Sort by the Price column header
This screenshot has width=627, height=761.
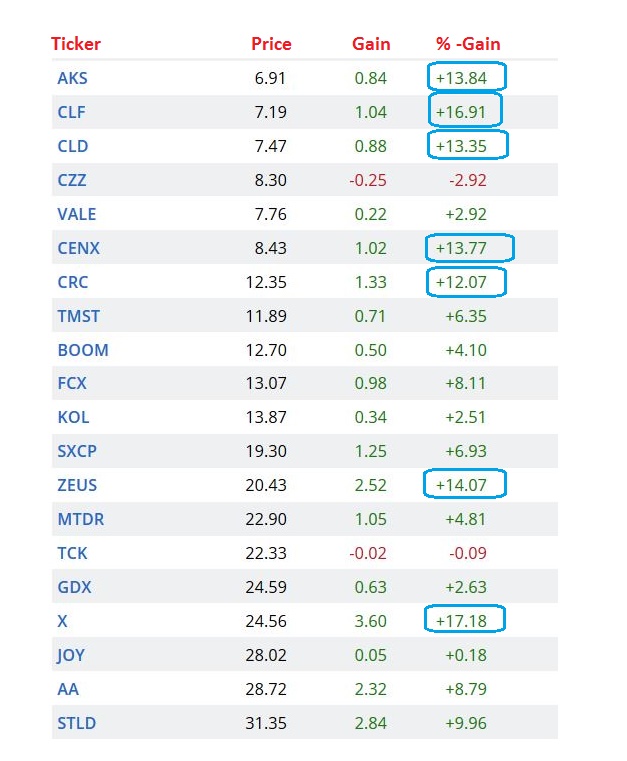(x=271, y=44)
